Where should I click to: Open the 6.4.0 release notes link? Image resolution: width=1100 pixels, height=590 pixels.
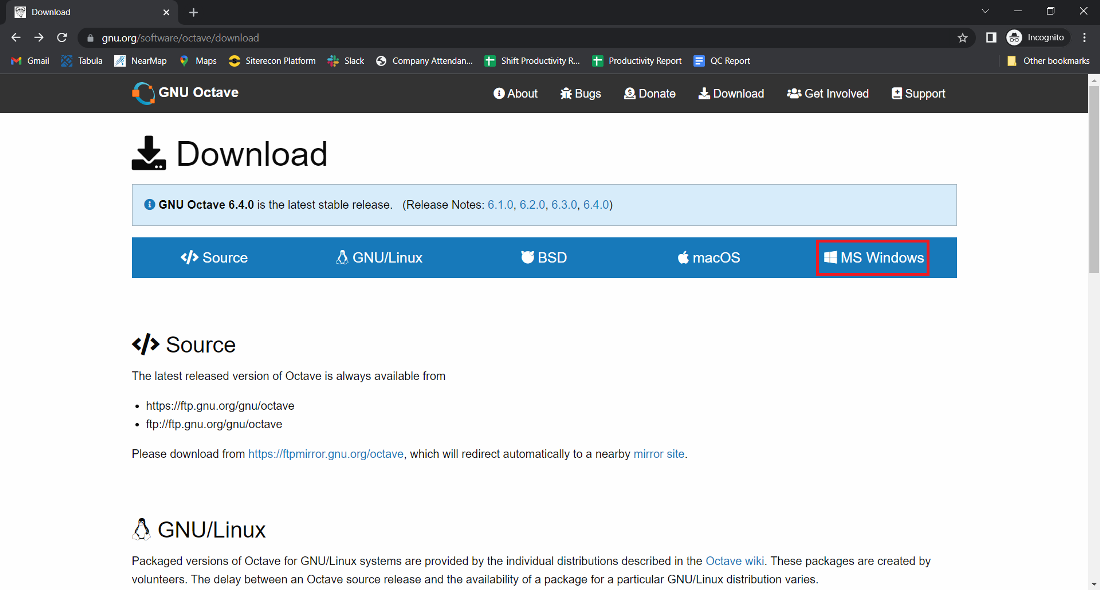(x=596, y=205)
